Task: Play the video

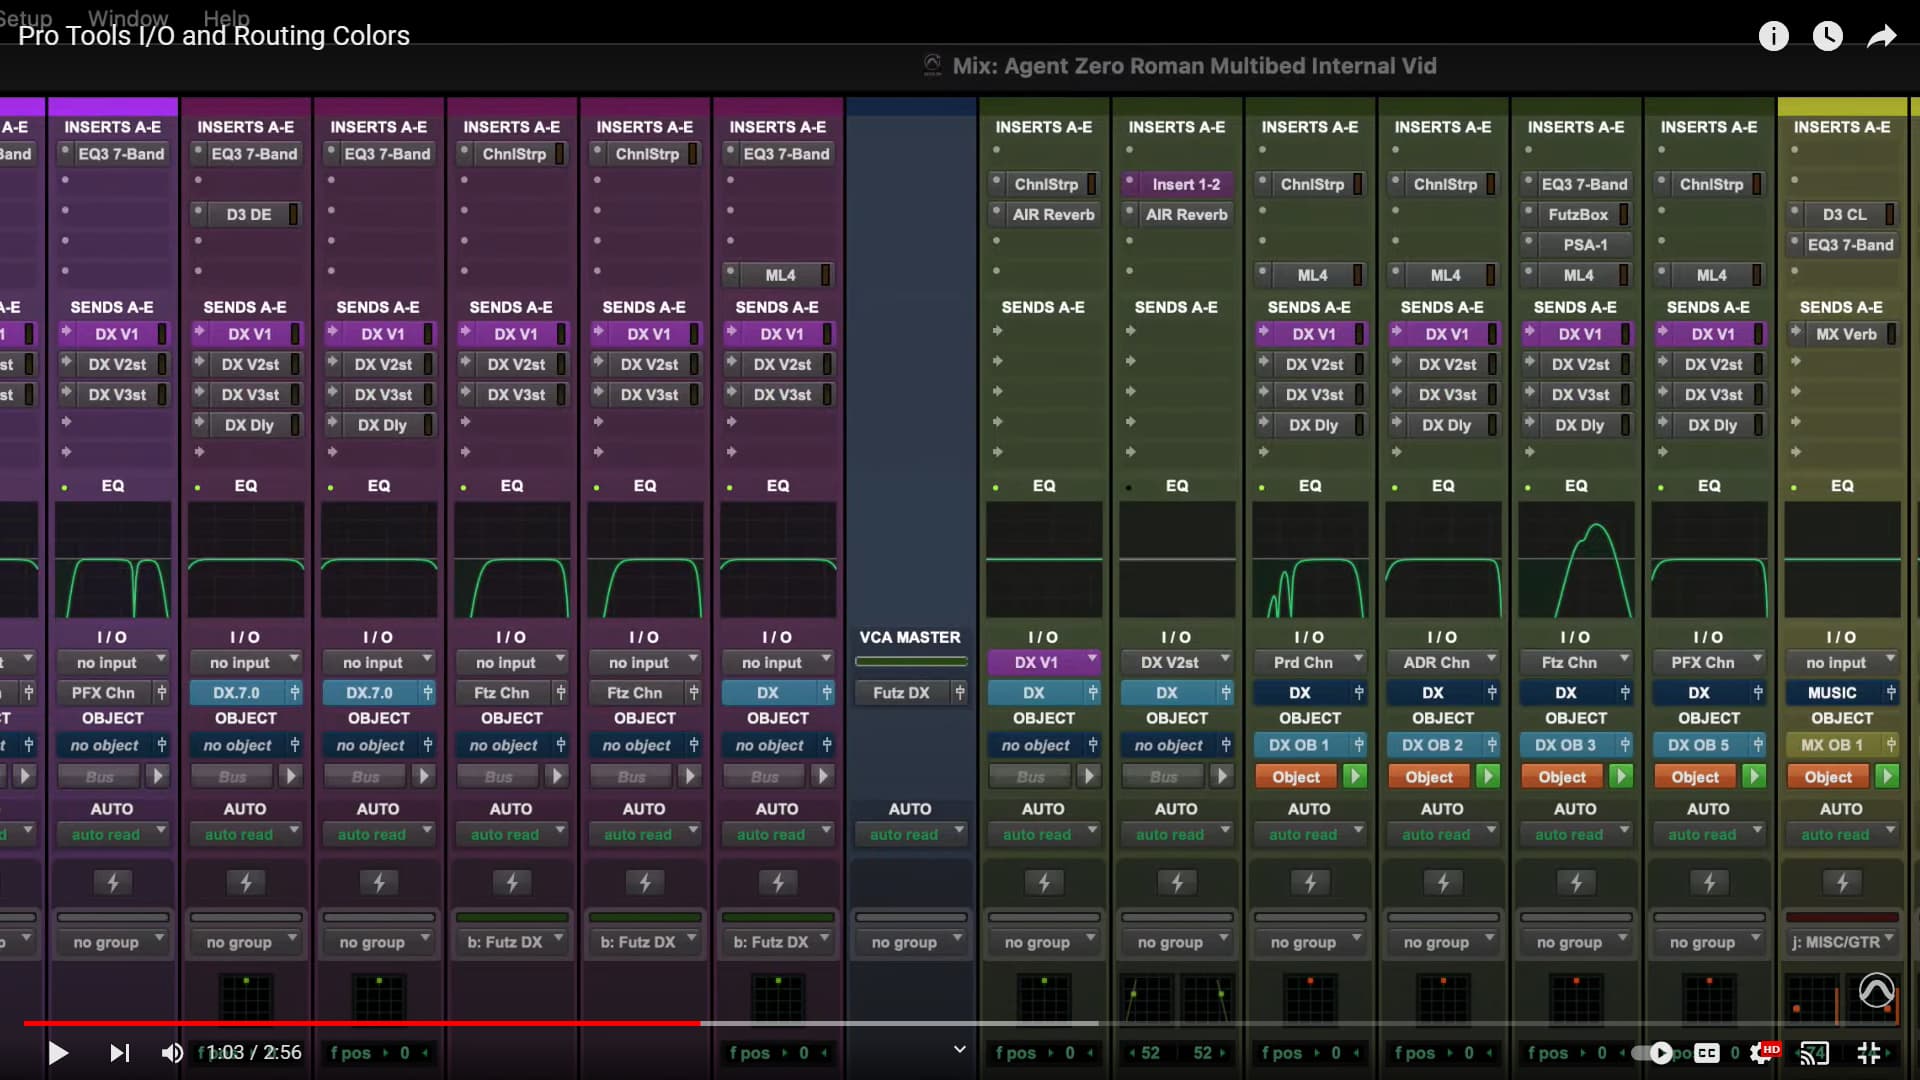Action: click(x=58, y=1052)
